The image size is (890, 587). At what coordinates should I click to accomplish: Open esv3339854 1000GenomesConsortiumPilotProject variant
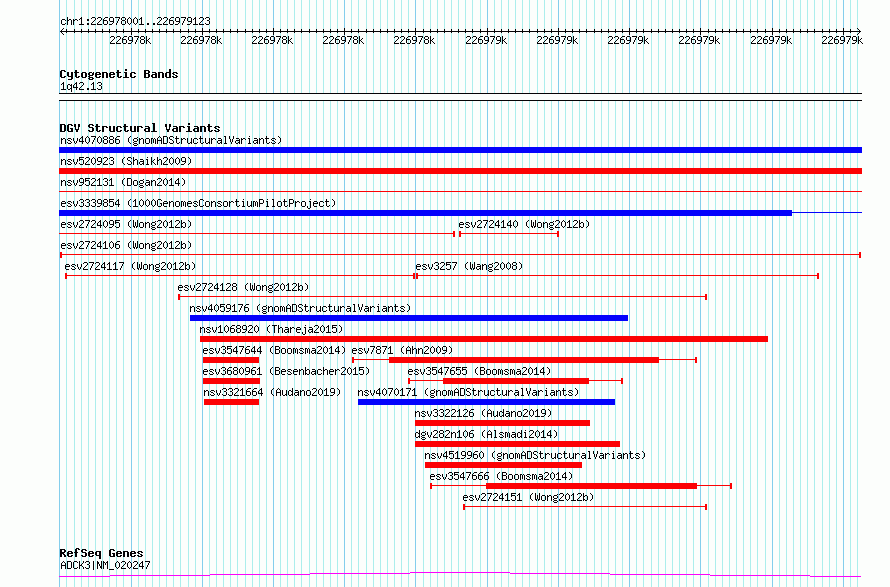click(x=198, y=203)
